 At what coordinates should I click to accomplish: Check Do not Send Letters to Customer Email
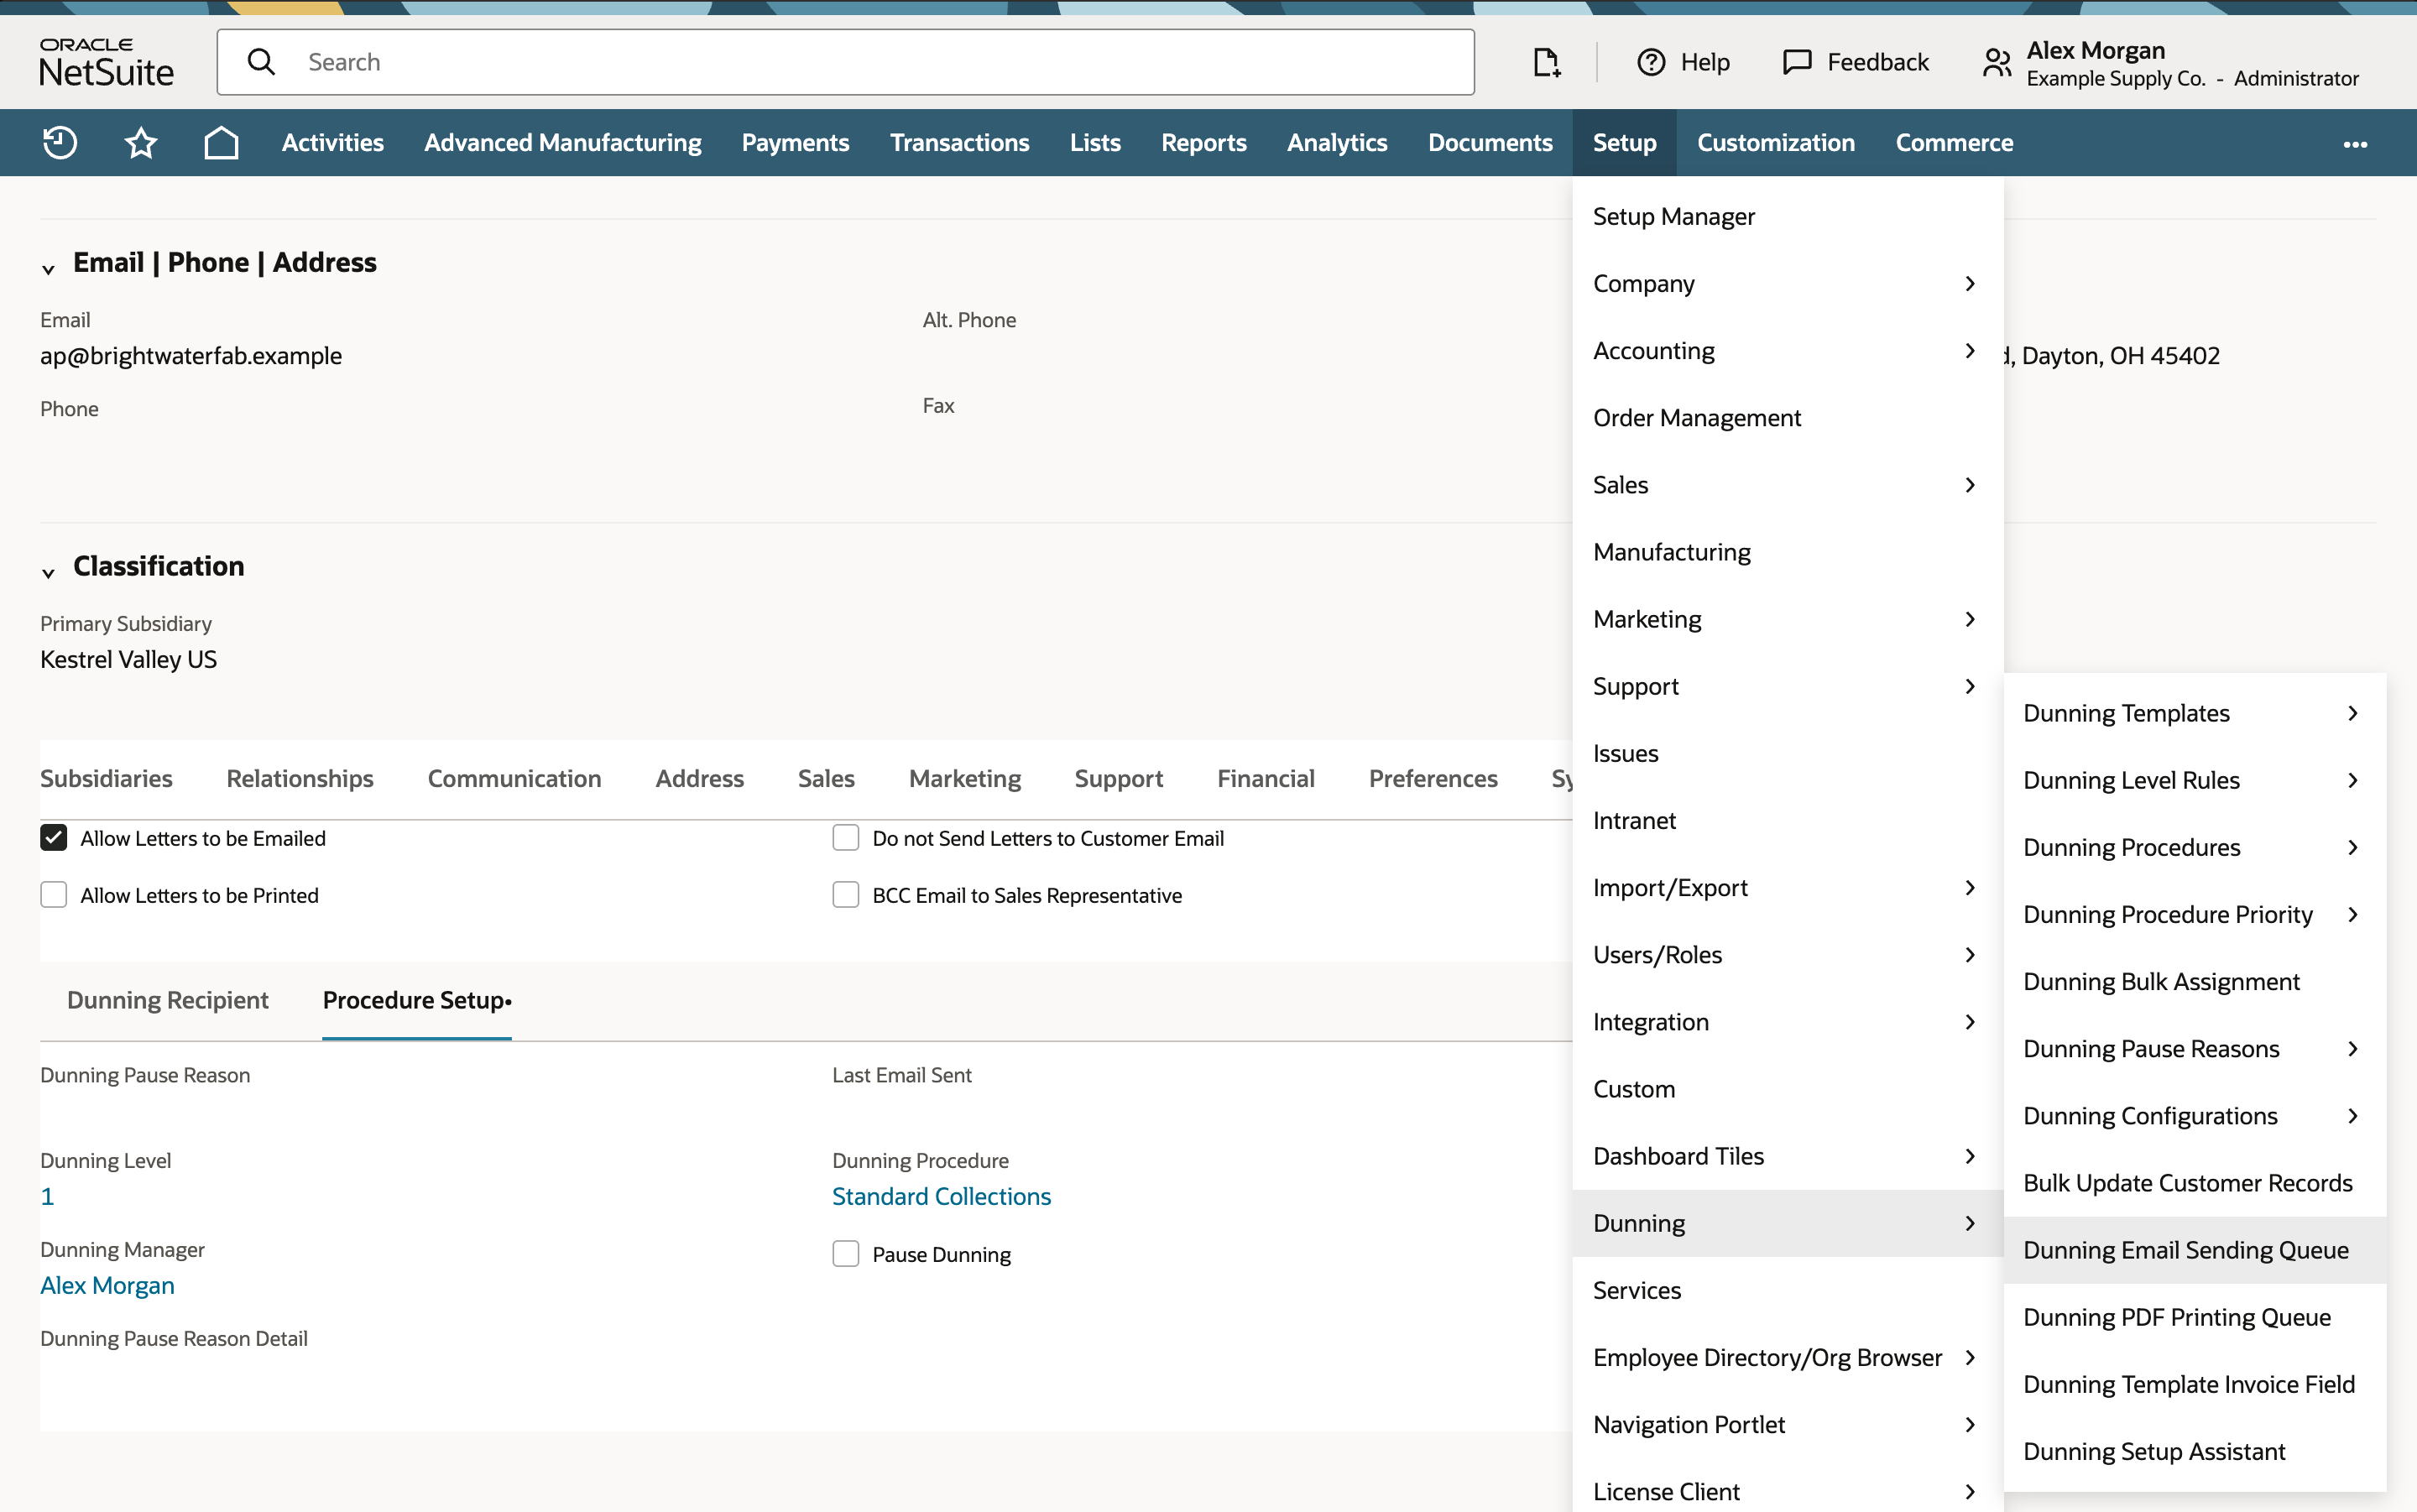pyautogui.click(x=846, y=837)
